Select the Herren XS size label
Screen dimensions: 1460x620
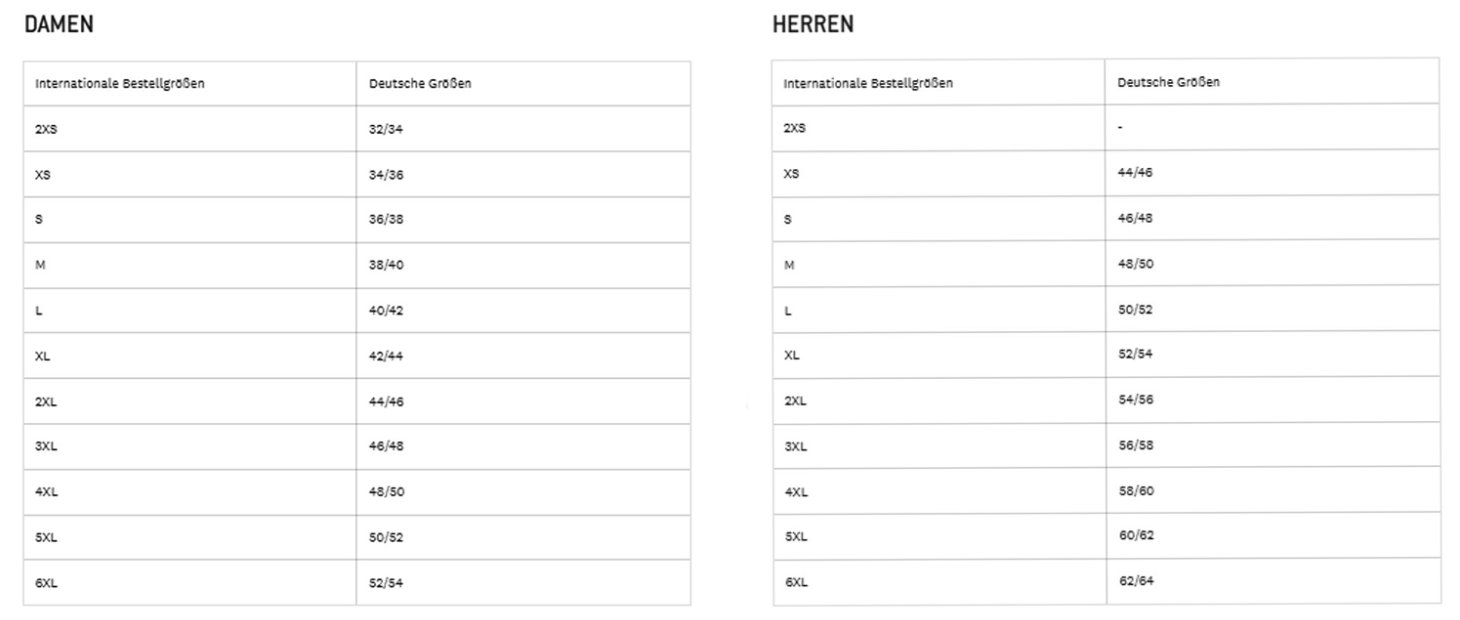click(x=791, y=173)
